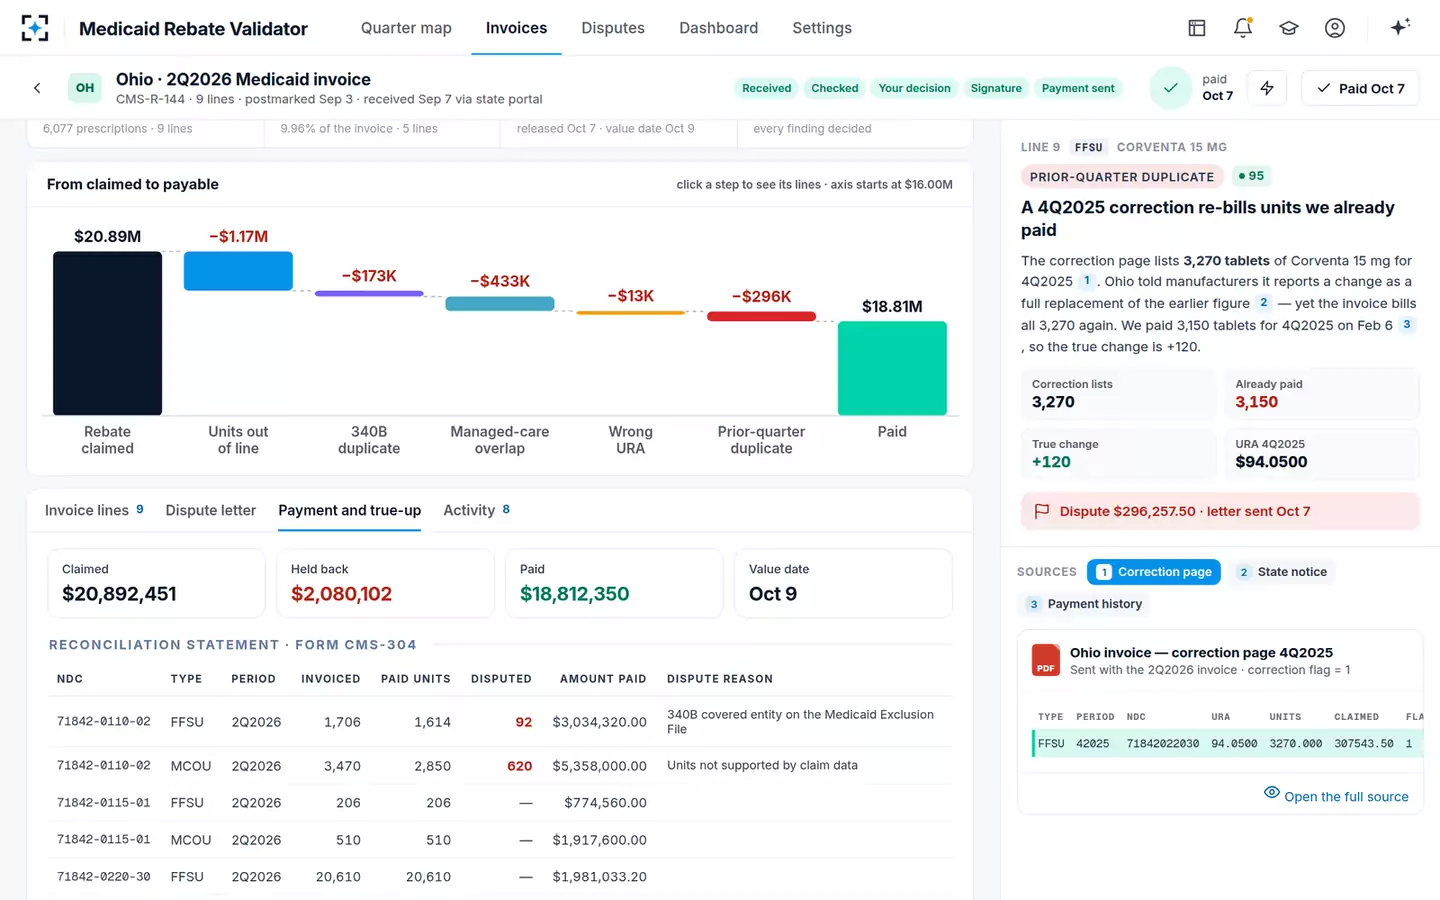Viewport: 1440px width, 900px height.
Task: Select the State notice source chip
Action: click(x=1282, y=572)
